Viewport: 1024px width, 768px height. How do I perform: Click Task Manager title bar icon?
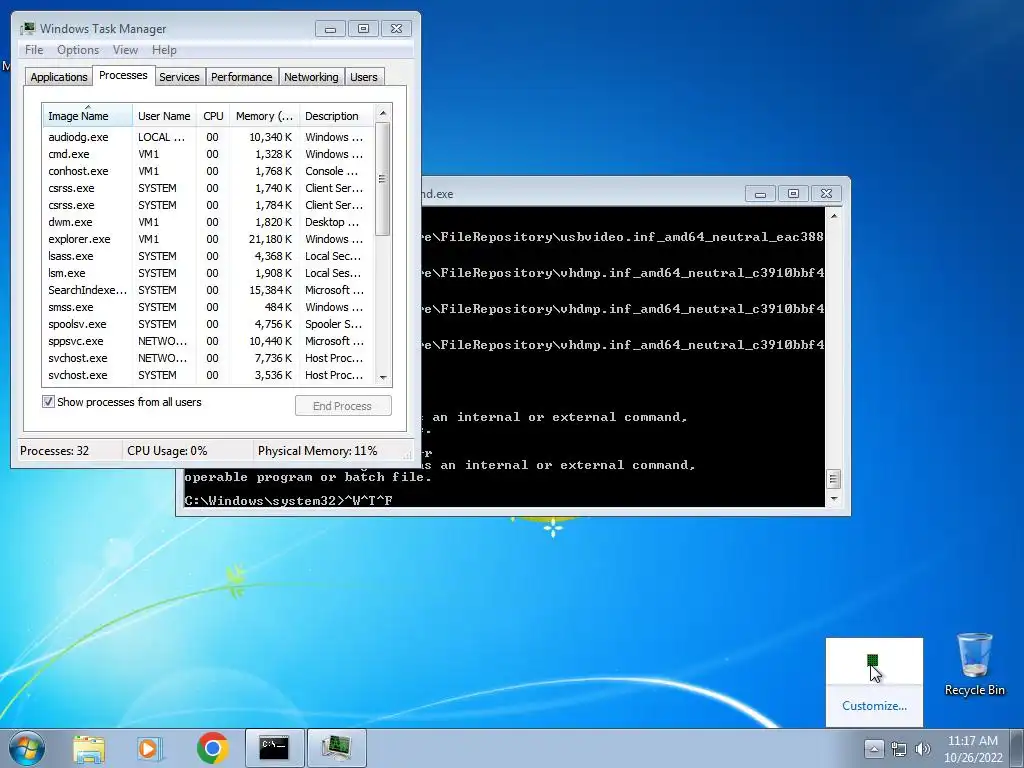point(27,29)
